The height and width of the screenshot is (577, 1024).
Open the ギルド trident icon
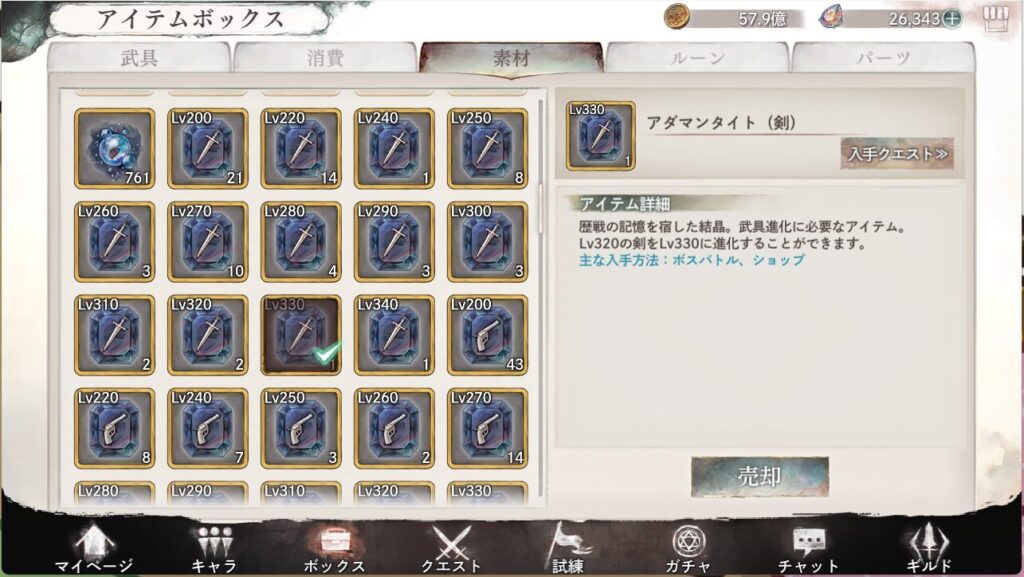(x=928, y=550)
